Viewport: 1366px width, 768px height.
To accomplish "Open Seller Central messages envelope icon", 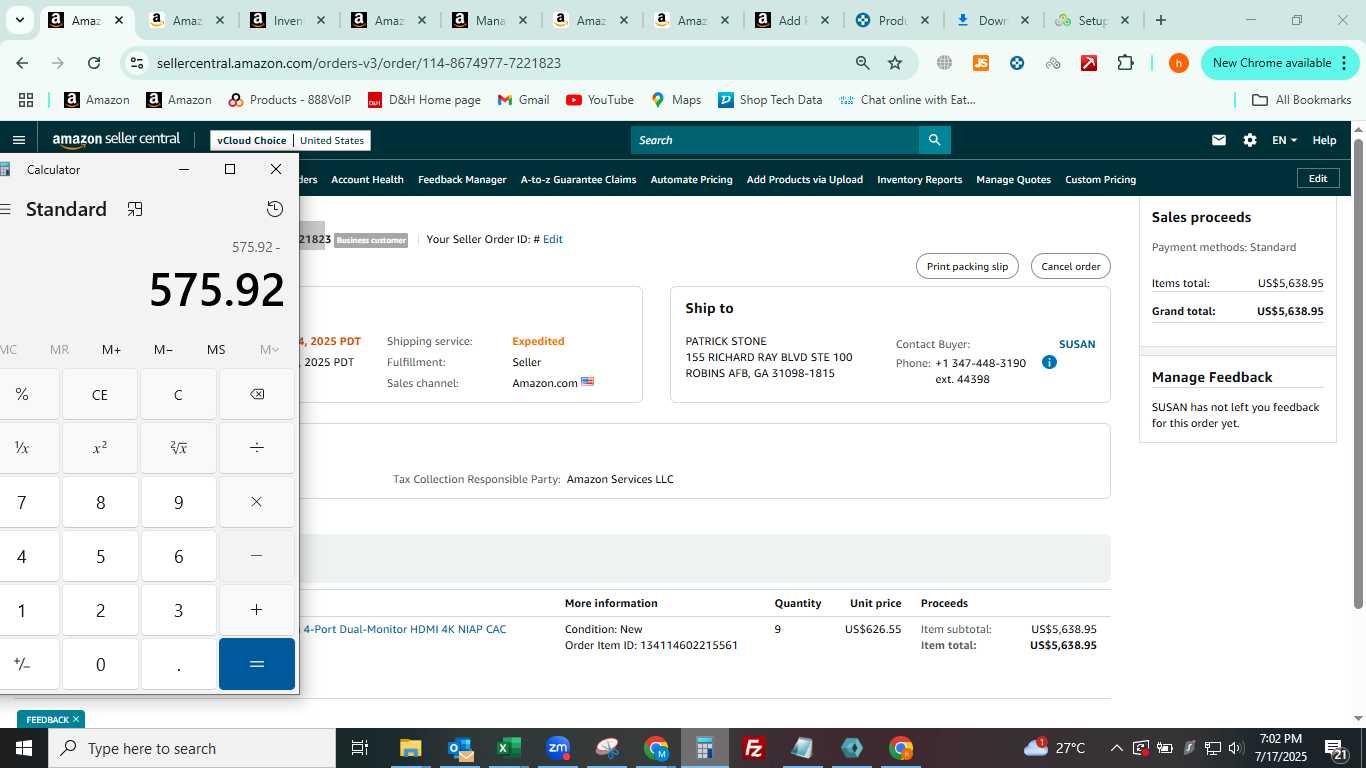I will click(x=1218, y=140).
